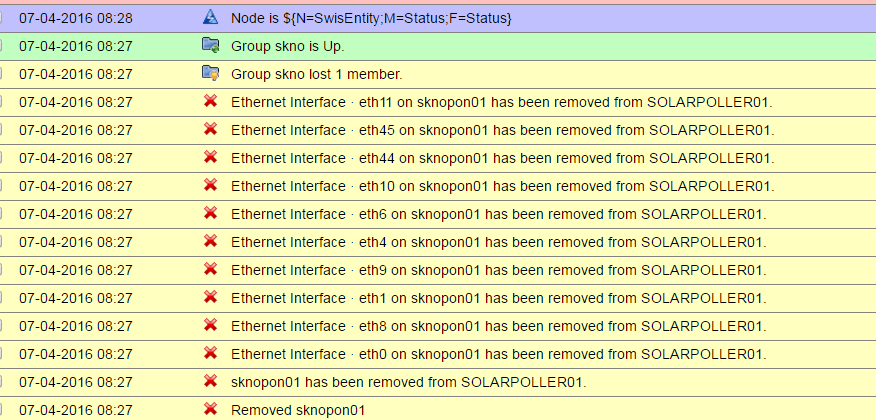Viewport: 876px width, 420px height.
Task: Click the red X icon beside eth6
Action: coord(210,213)
